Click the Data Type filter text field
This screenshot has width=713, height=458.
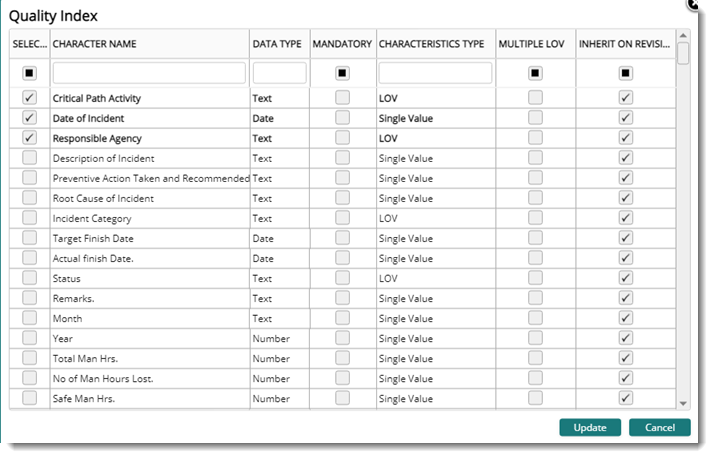(279, 73)
